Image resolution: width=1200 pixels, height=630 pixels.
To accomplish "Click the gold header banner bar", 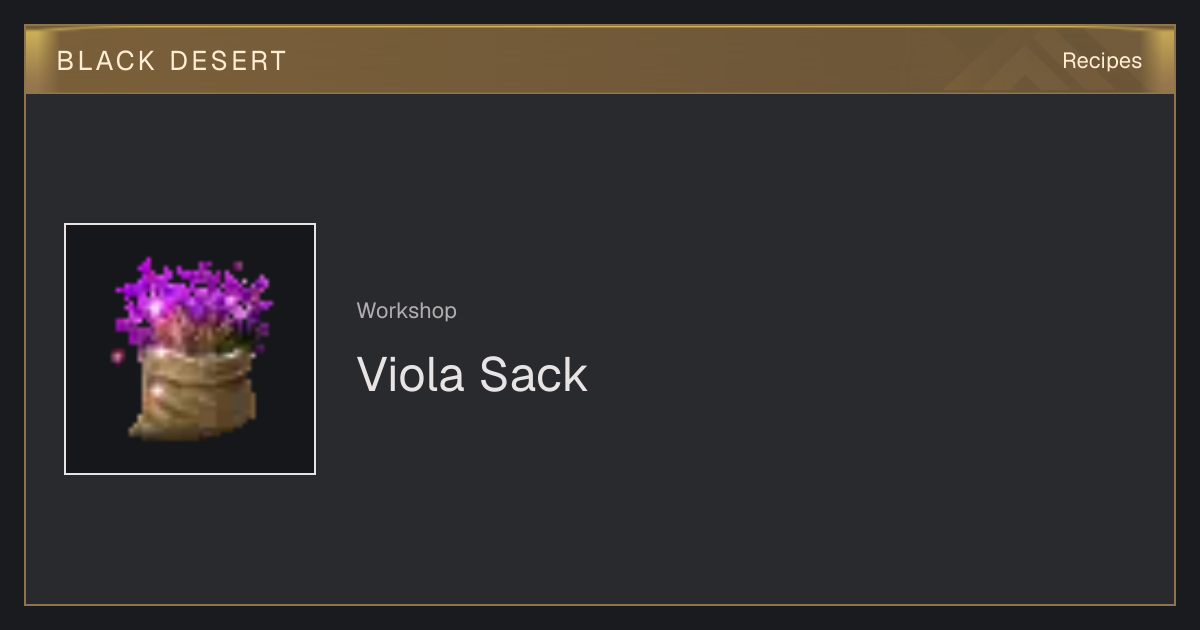I will (x=600, y=60).
